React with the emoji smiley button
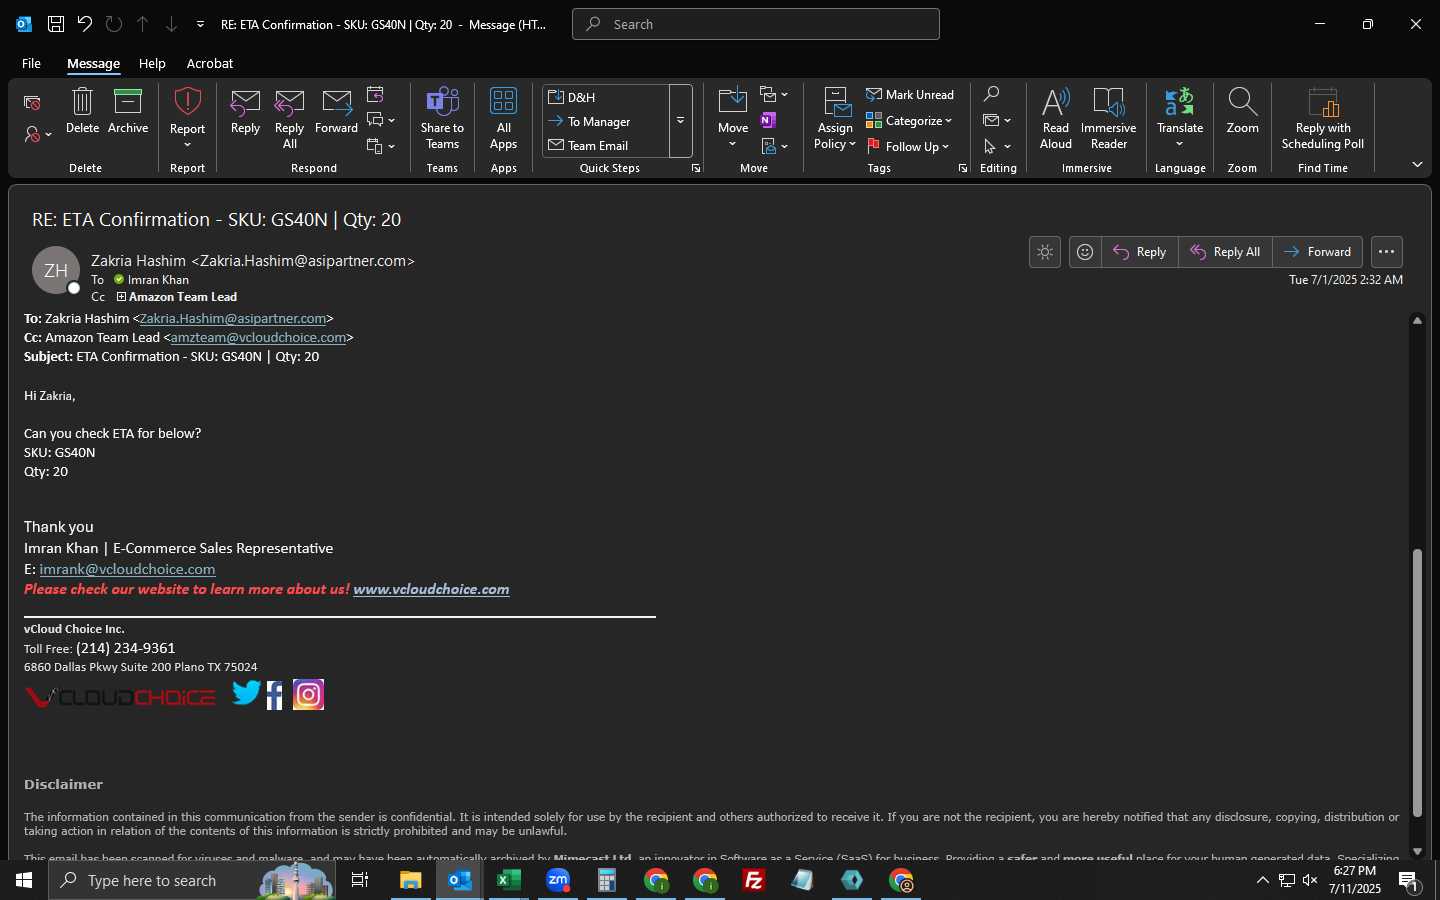 (1085, 252)
